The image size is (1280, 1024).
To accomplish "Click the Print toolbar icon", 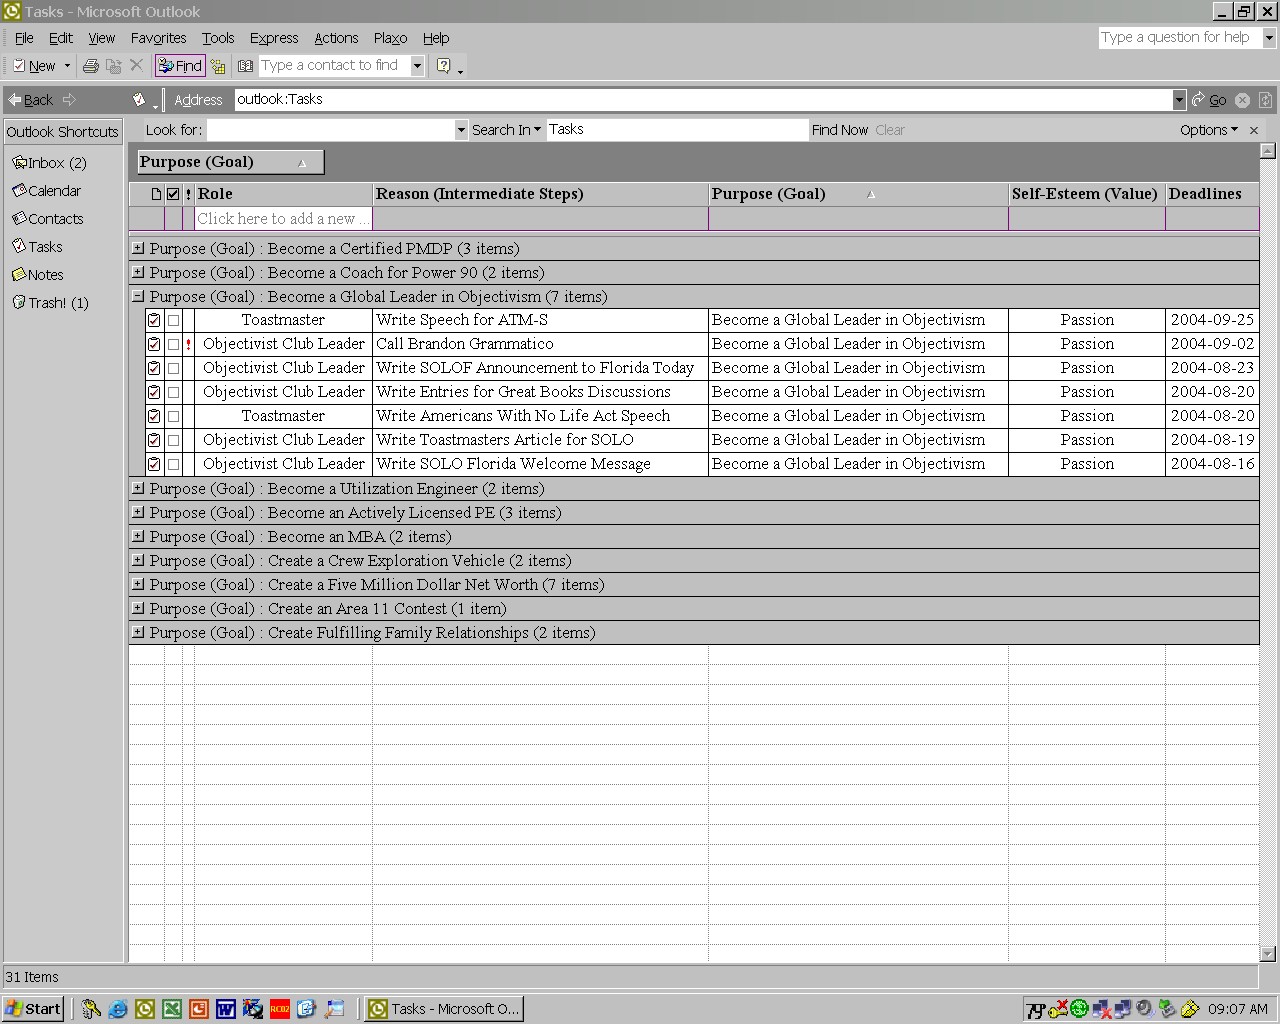I will 91,66.
